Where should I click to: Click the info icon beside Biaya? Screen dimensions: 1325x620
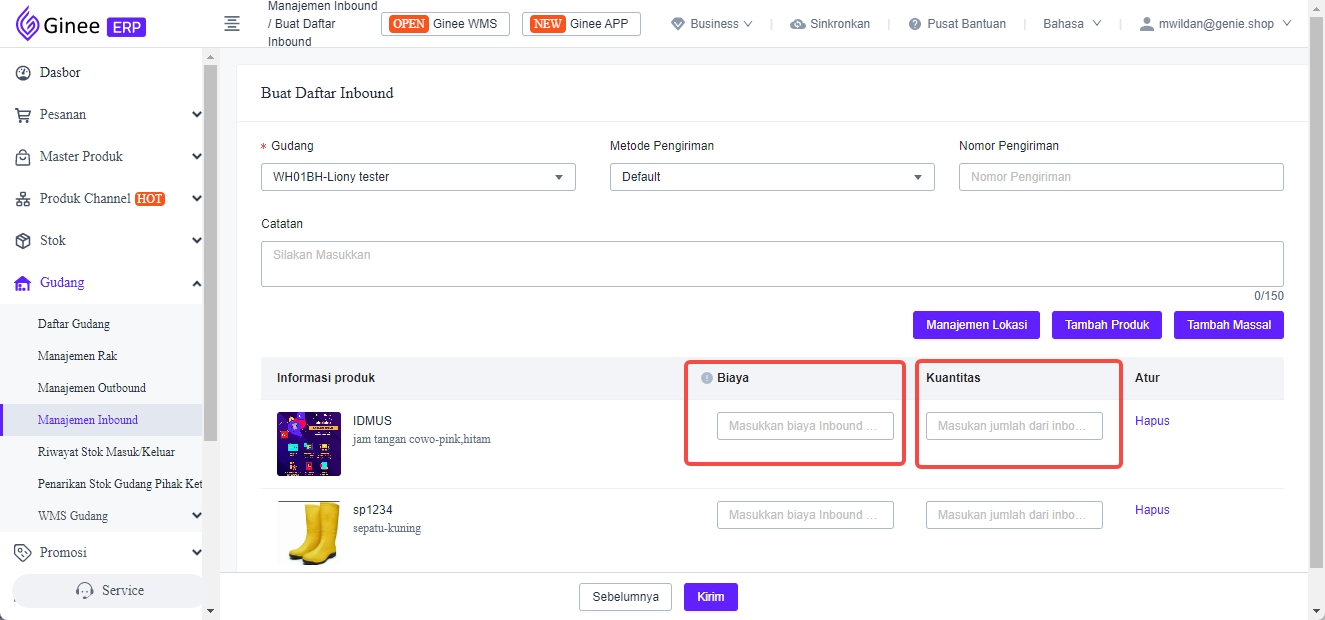(x=707, y=378)
